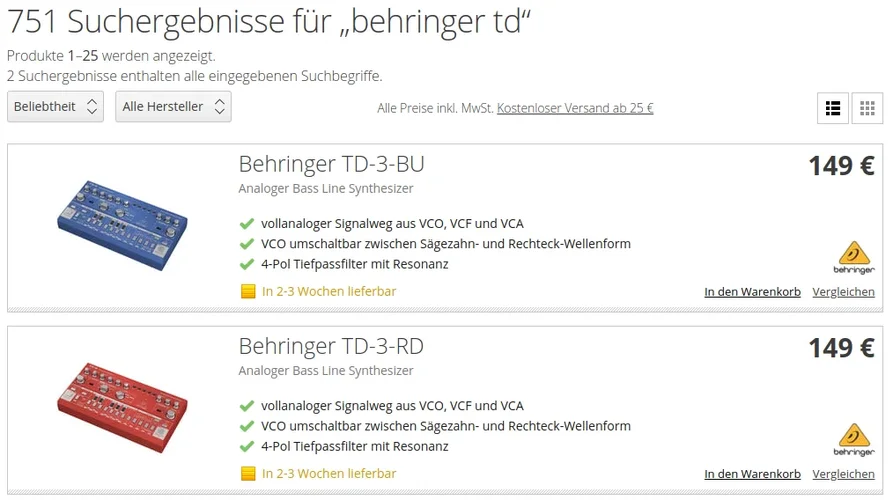Add Behringer TD-3-RD to the Warenkorb
Screen dimensions: 893x500
[x=752, y=474]
